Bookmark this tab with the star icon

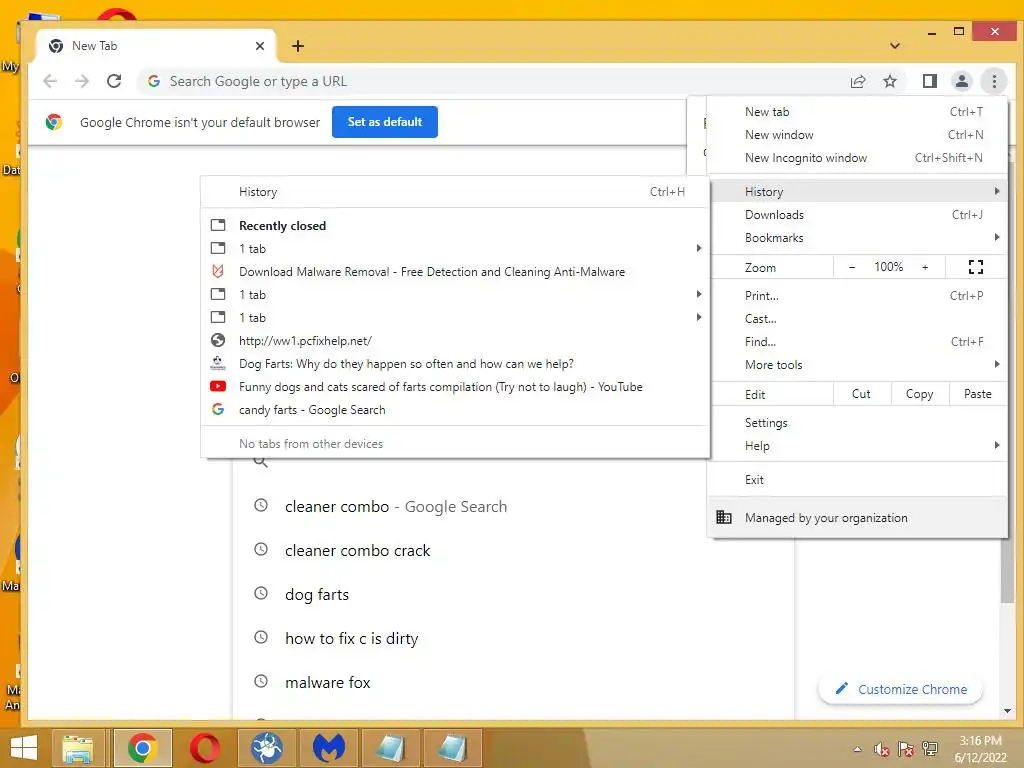889,81
